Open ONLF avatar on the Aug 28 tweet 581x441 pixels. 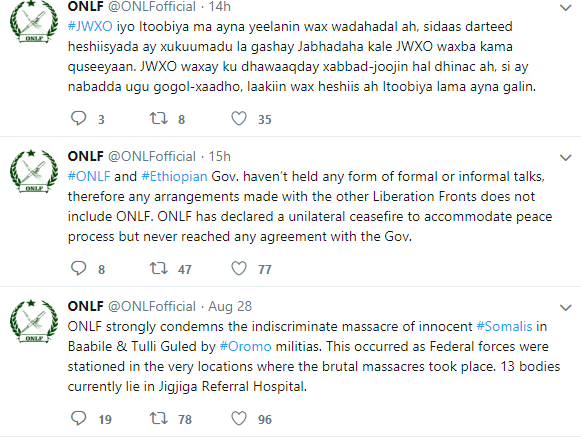click(33, 321)
